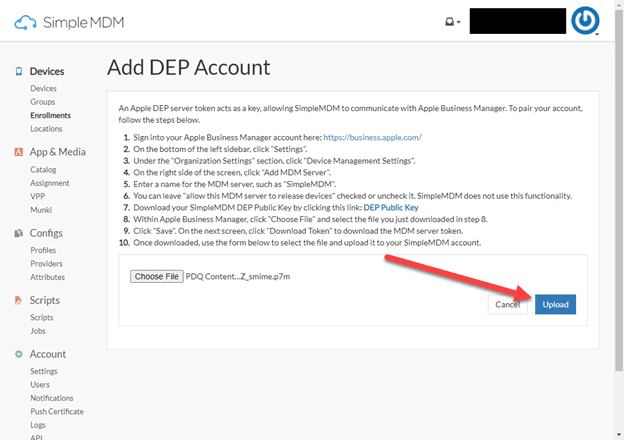The height and width of the screenshot is (440, 624).
Task: Click the page vertical scrollbar
Action: (x=619, y=191)
